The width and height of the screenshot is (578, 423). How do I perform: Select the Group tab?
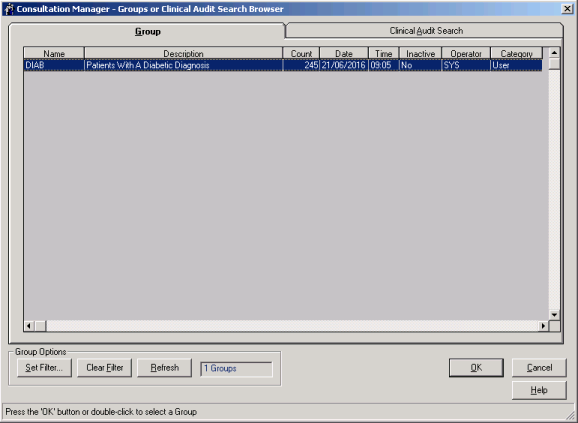point(147,31)
